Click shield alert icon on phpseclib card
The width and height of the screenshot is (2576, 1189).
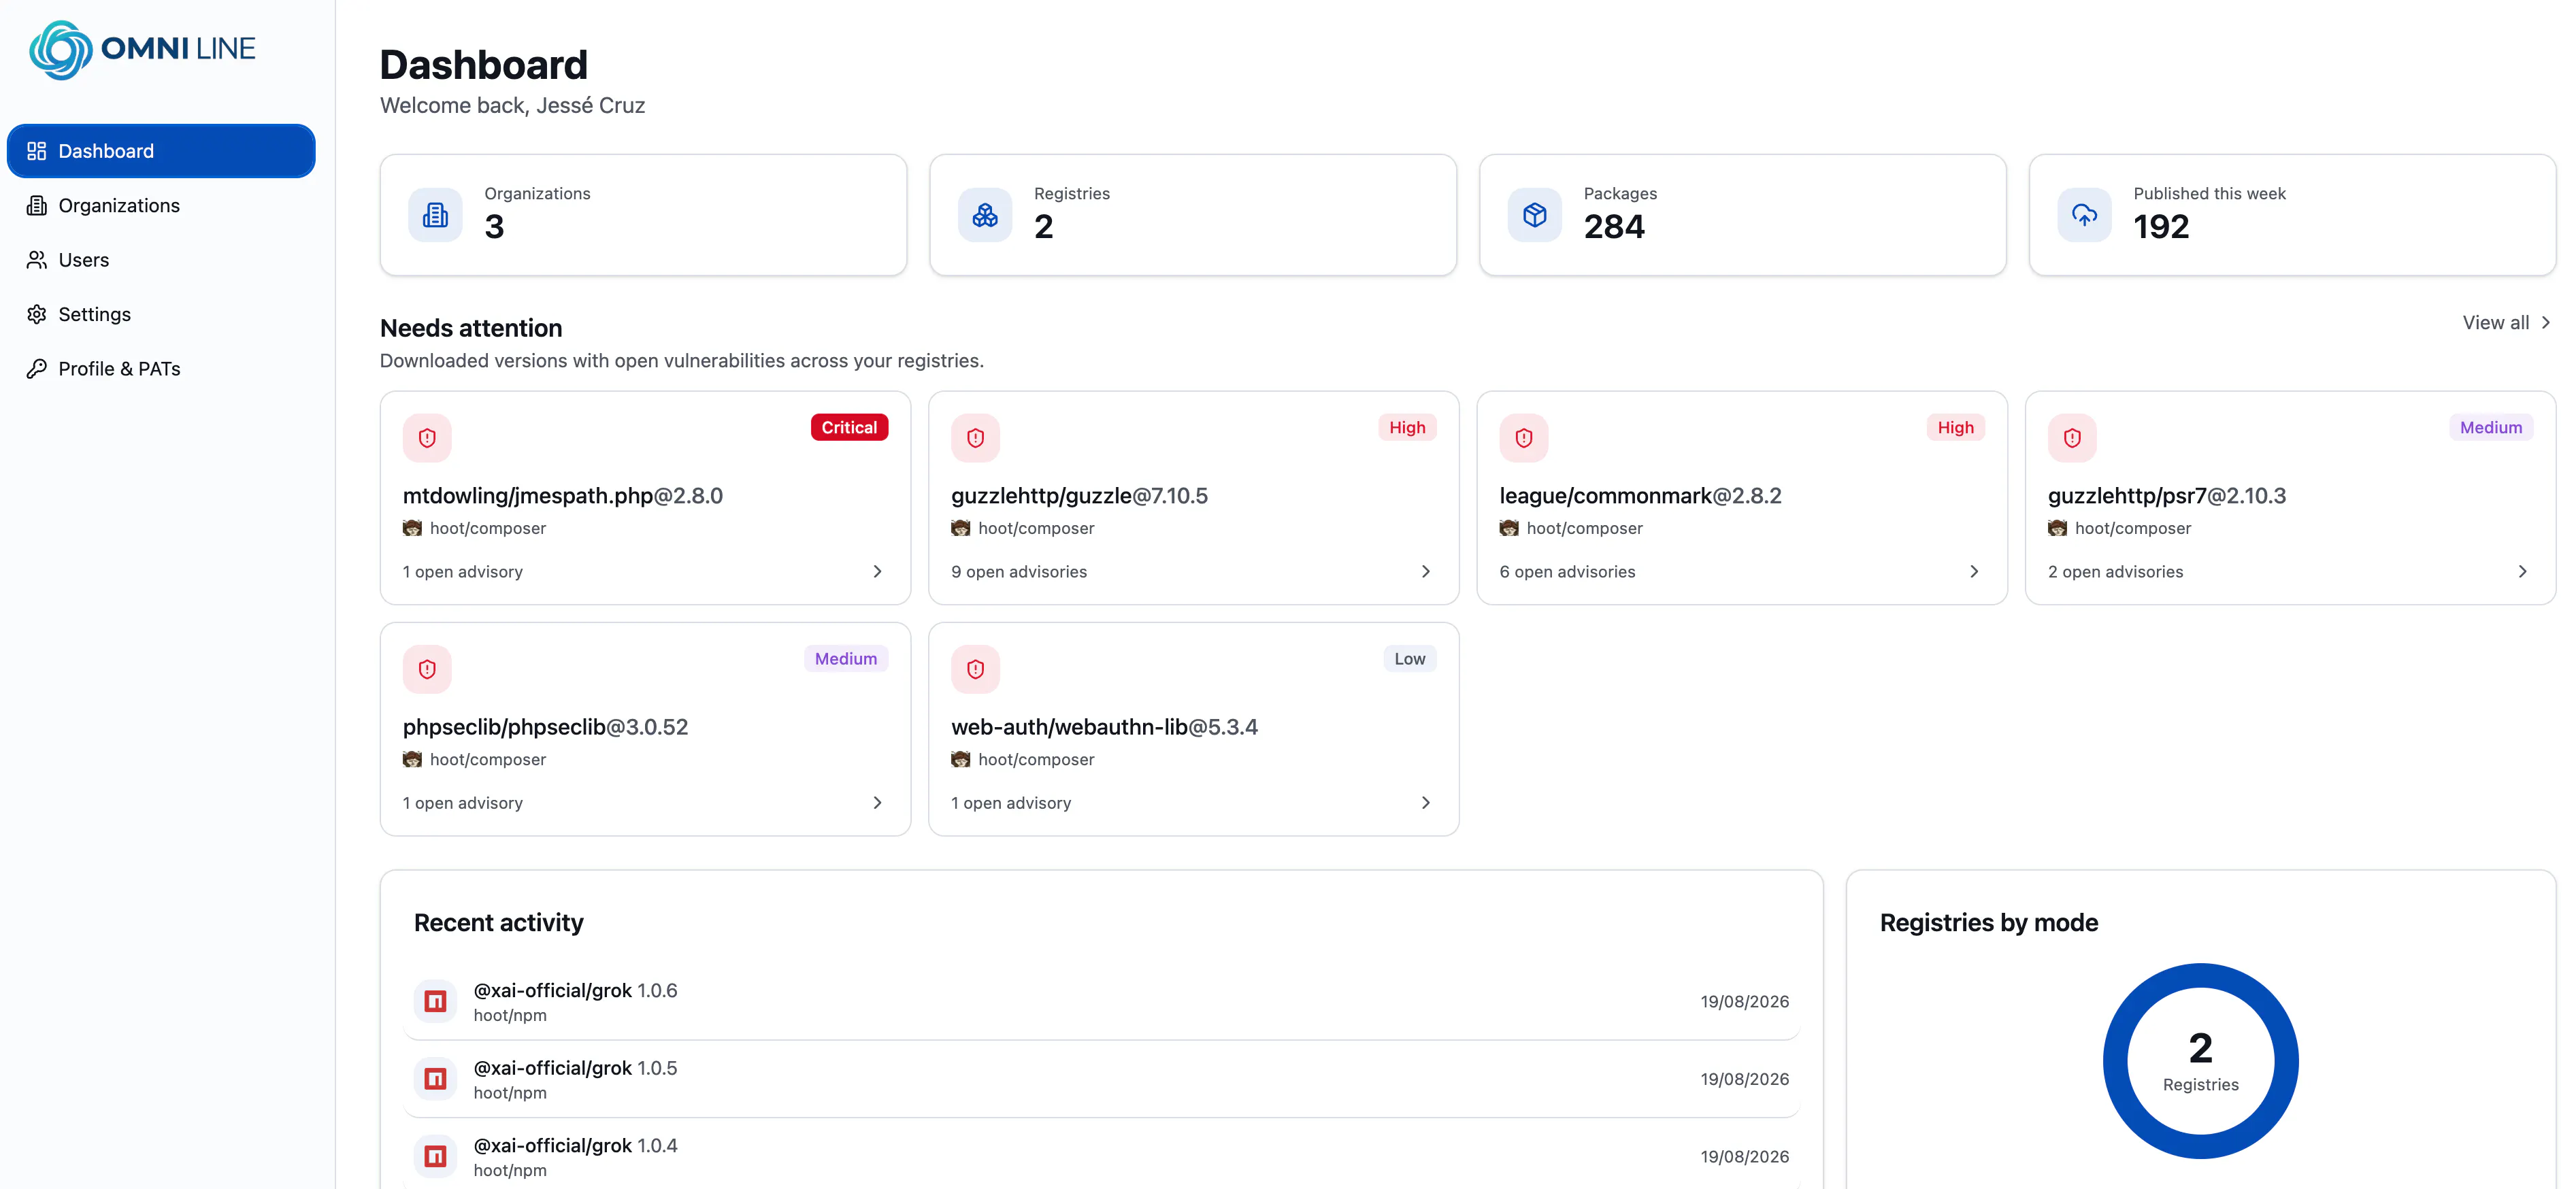(427, 669)
